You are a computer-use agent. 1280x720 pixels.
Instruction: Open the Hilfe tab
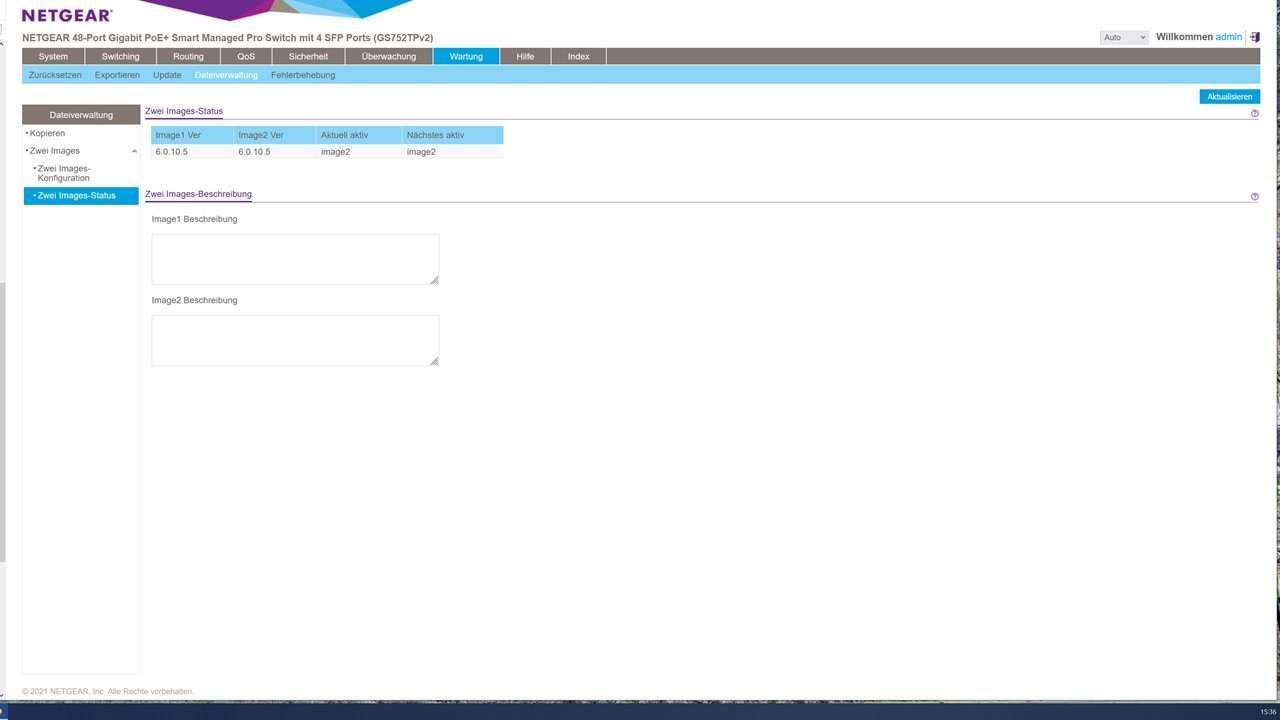(525, 56)
